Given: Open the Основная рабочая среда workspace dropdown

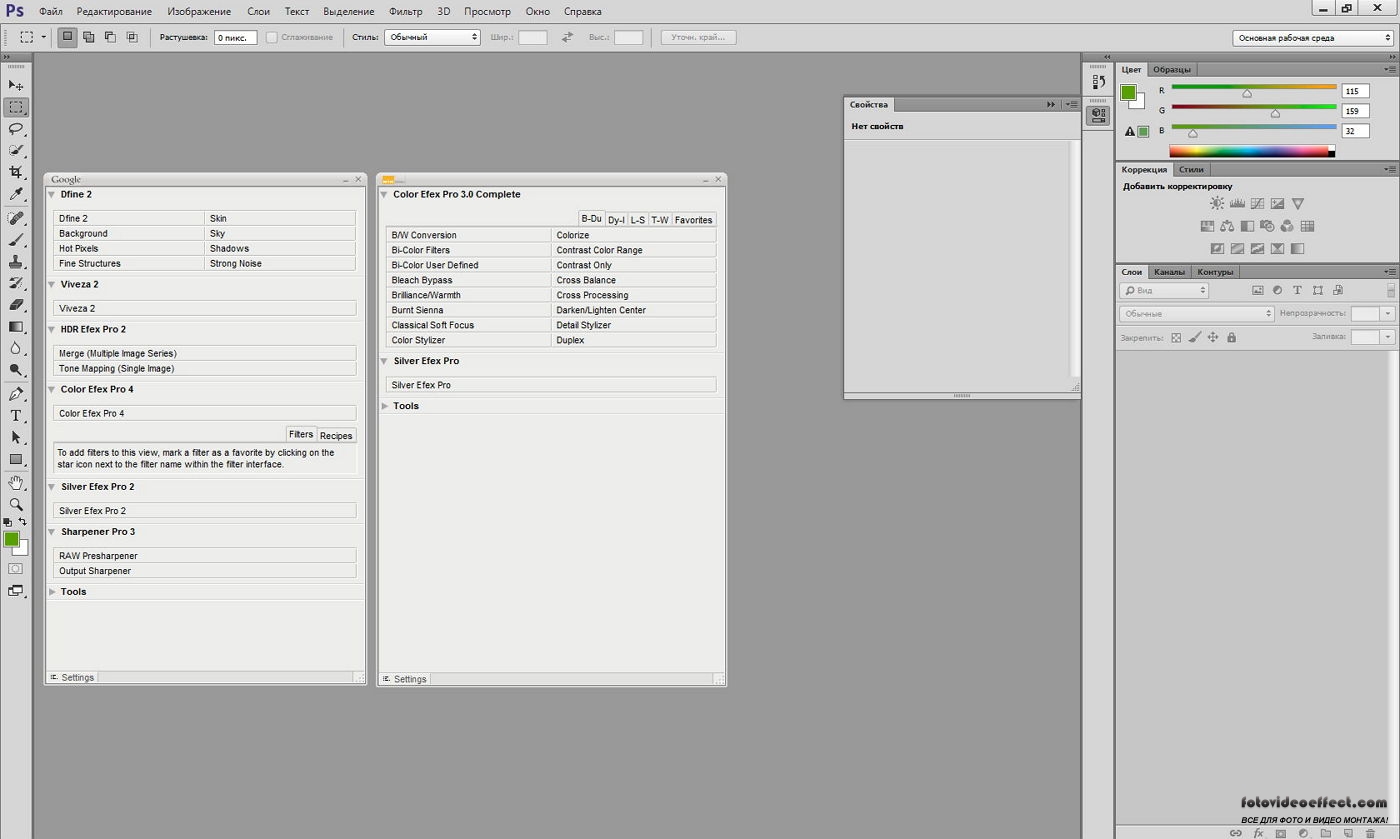Looking at the screenshot, I should point(1313,38).
